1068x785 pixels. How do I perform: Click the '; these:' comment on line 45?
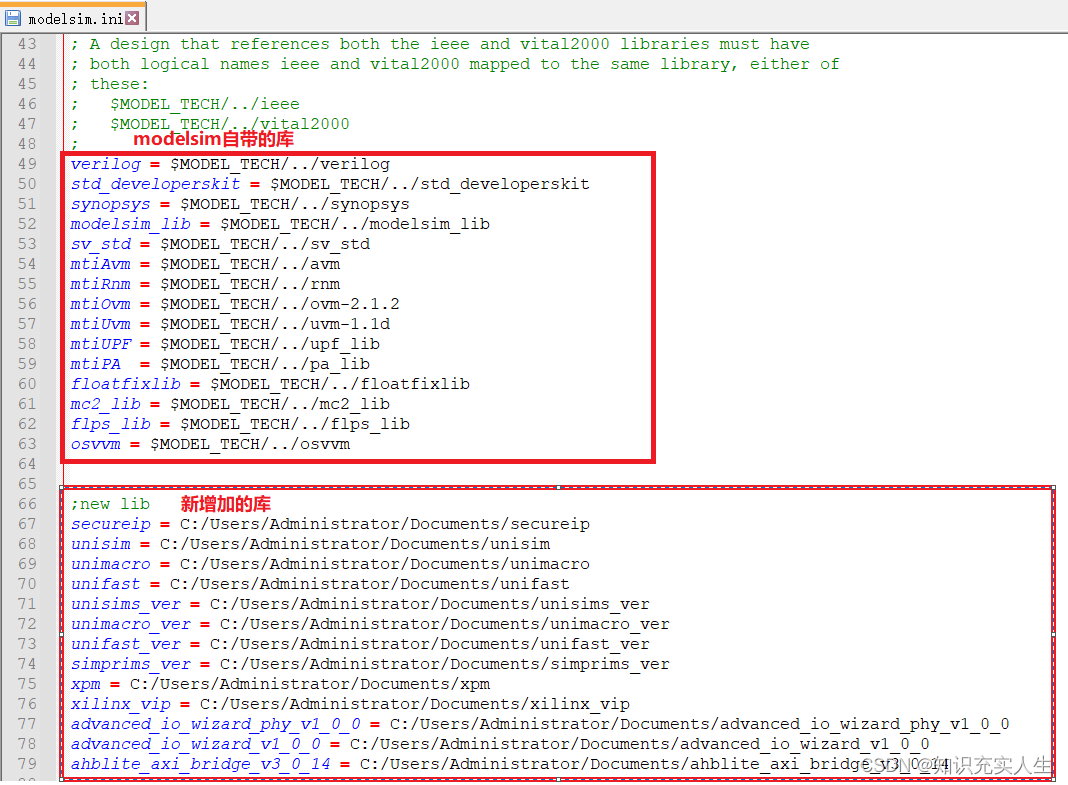pos(110,84)
